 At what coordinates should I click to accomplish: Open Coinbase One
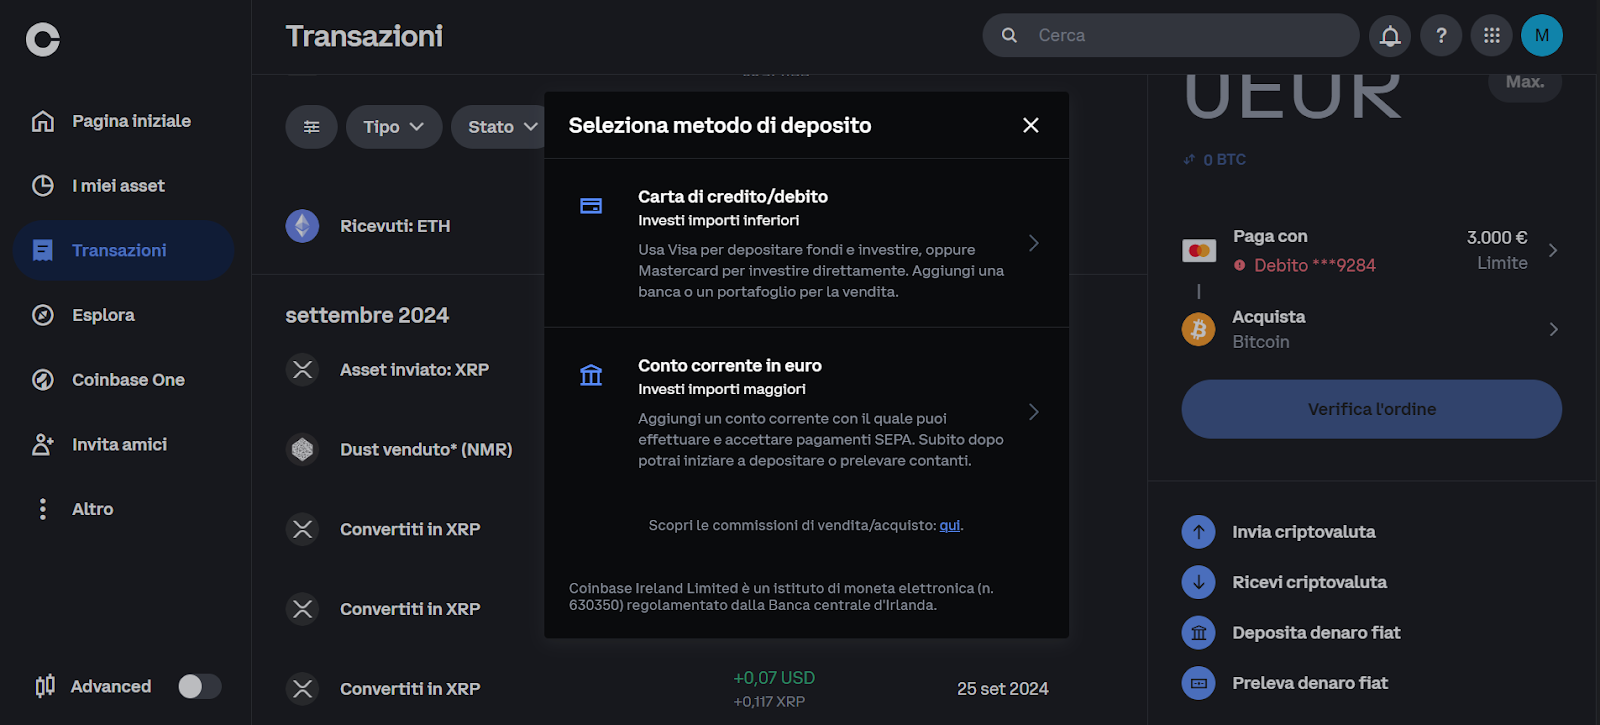124,380
